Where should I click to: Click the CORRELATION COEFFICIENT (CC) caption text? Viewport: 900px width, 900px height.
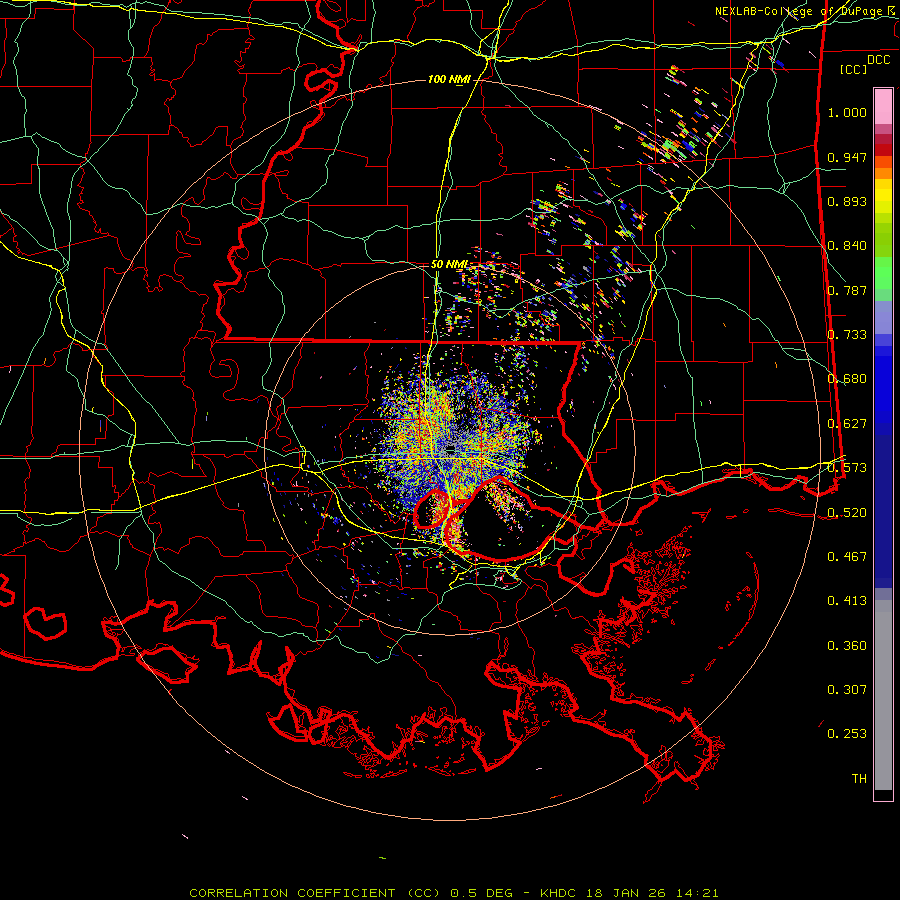coord(315,893)
